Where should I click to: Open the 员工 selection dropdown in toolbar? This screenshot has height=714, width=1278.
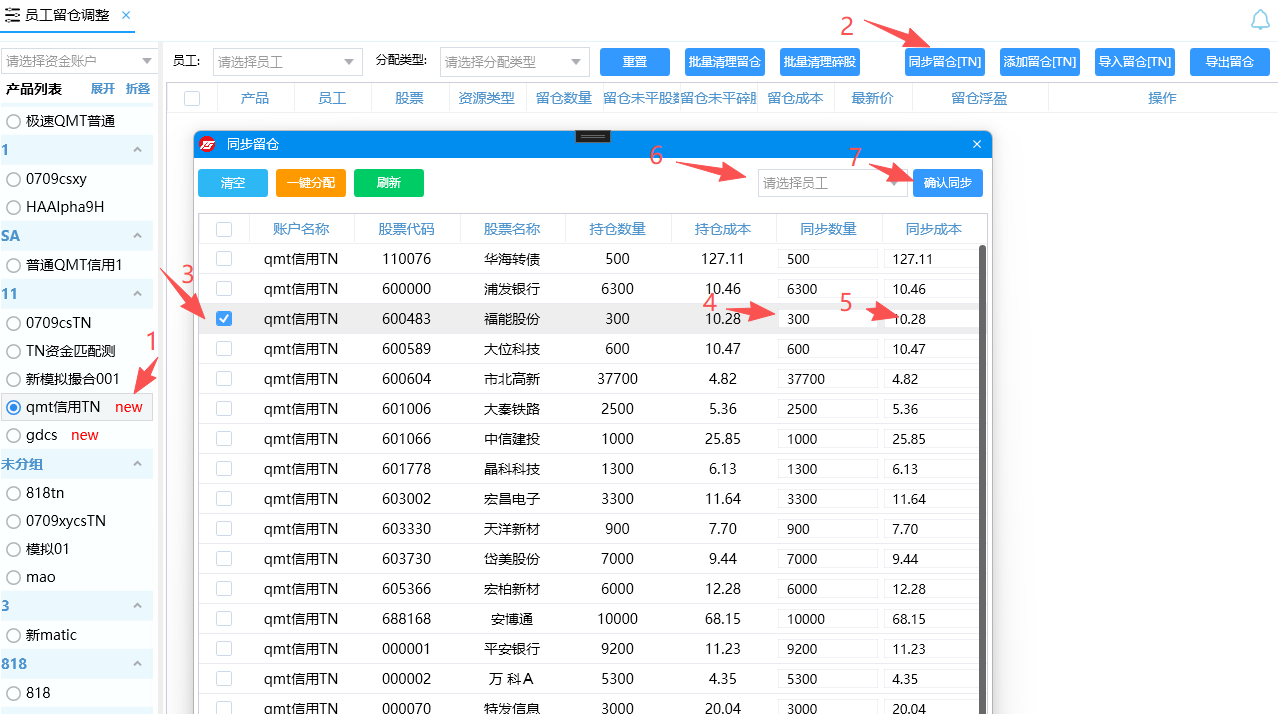click(x=288, y=62)
